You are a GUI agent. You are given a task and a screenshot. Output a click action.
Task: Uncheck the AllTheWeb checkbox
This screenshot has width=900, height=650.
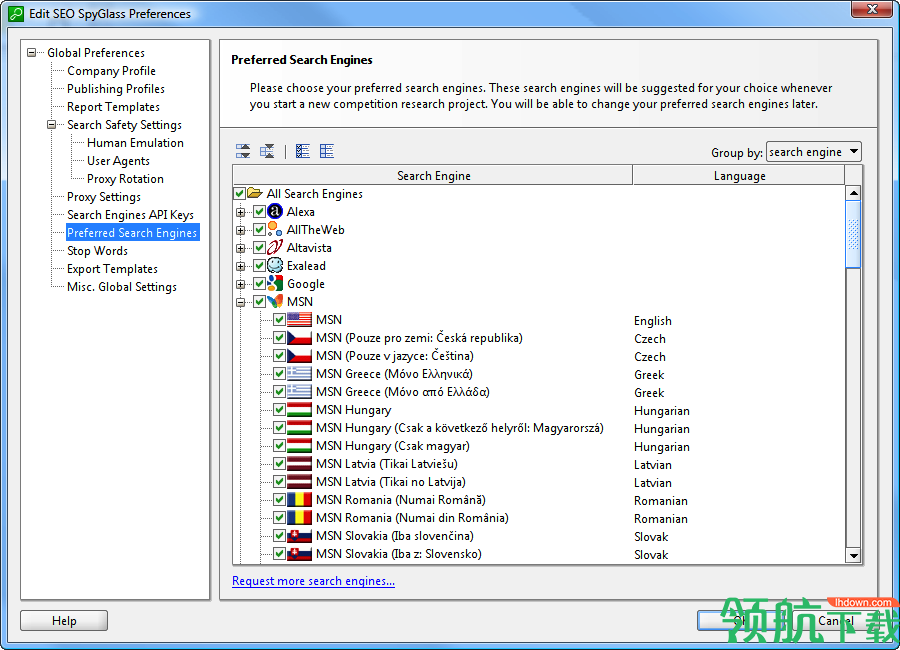[x=259, y=230]
